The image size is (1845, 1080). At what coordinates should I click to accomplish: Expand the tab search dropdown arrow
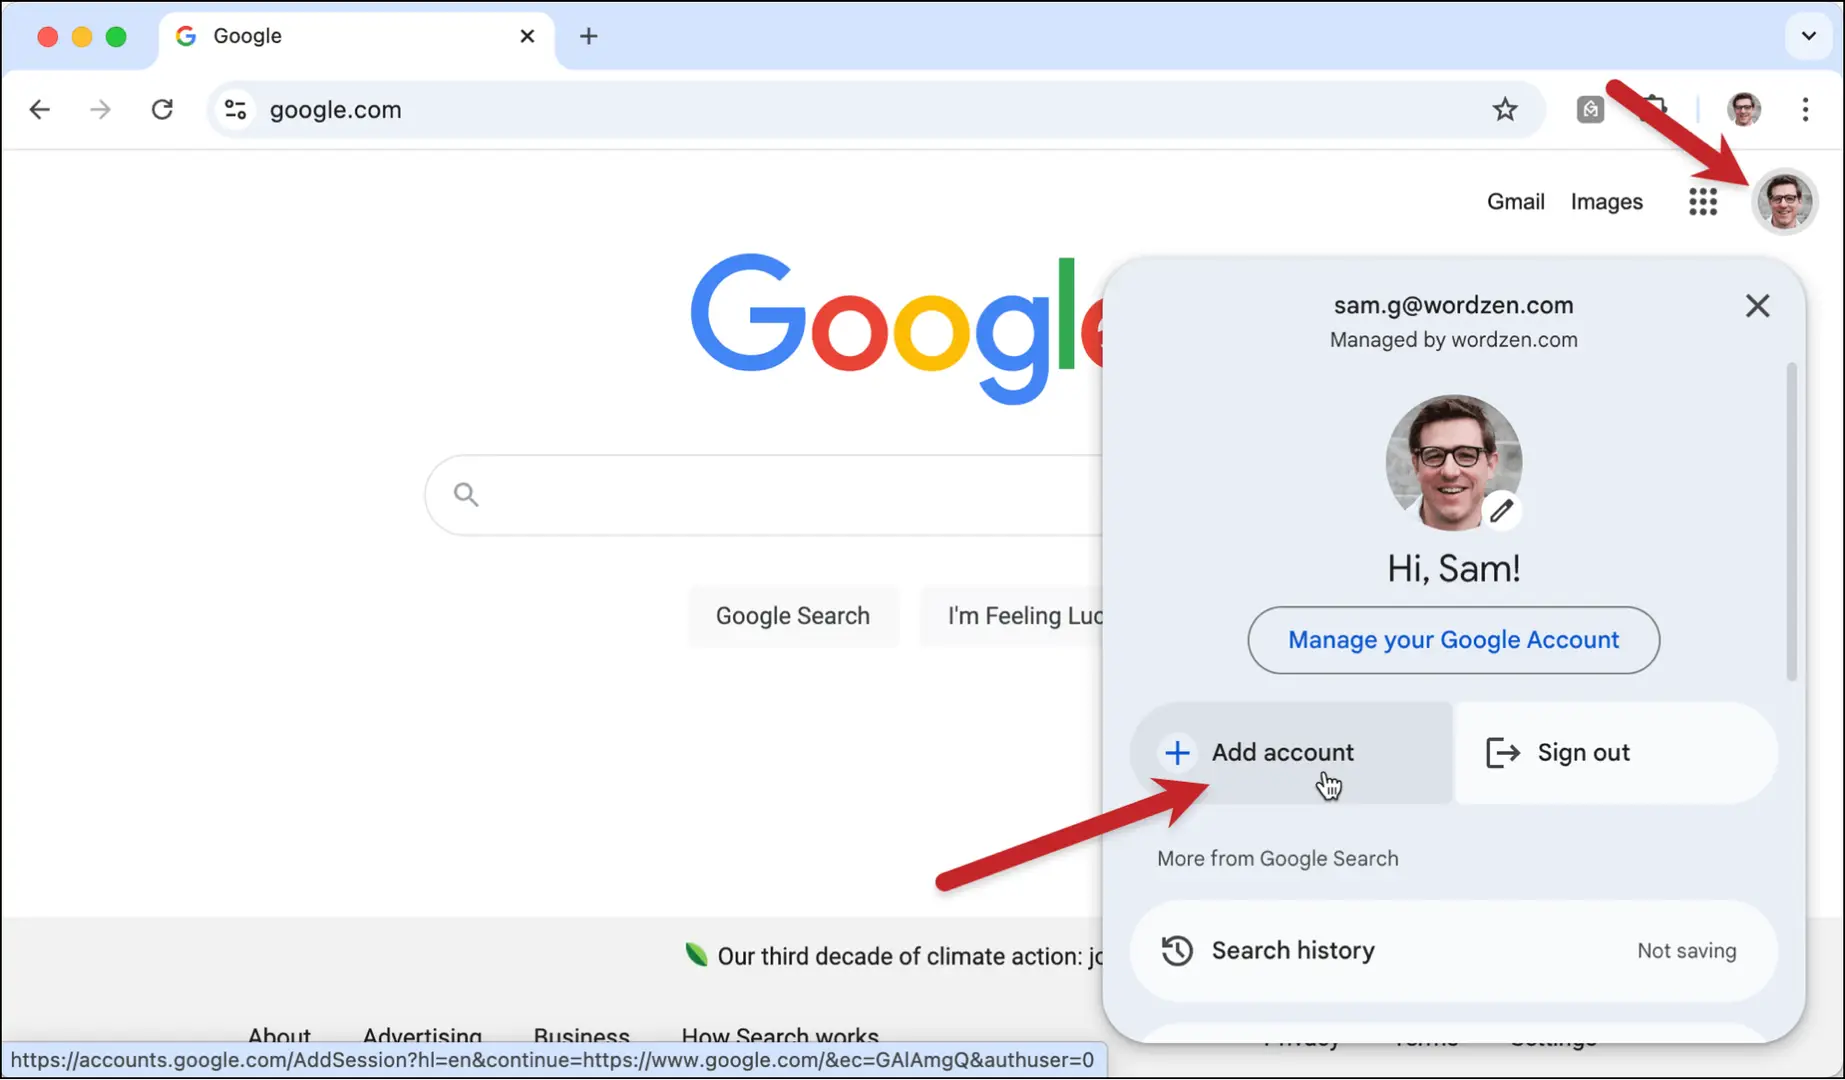tap(1809, 36)
